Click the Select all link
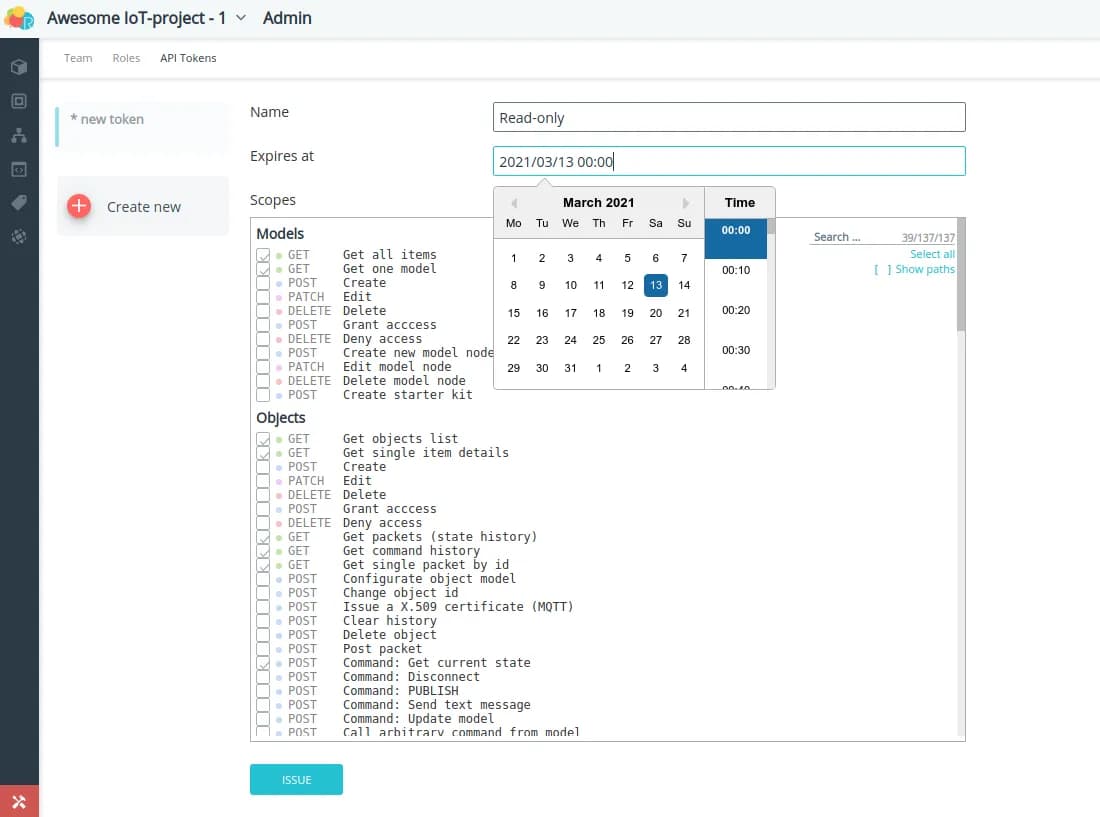Viewport: 1100px width, 817px height. (x=932, y=254)
